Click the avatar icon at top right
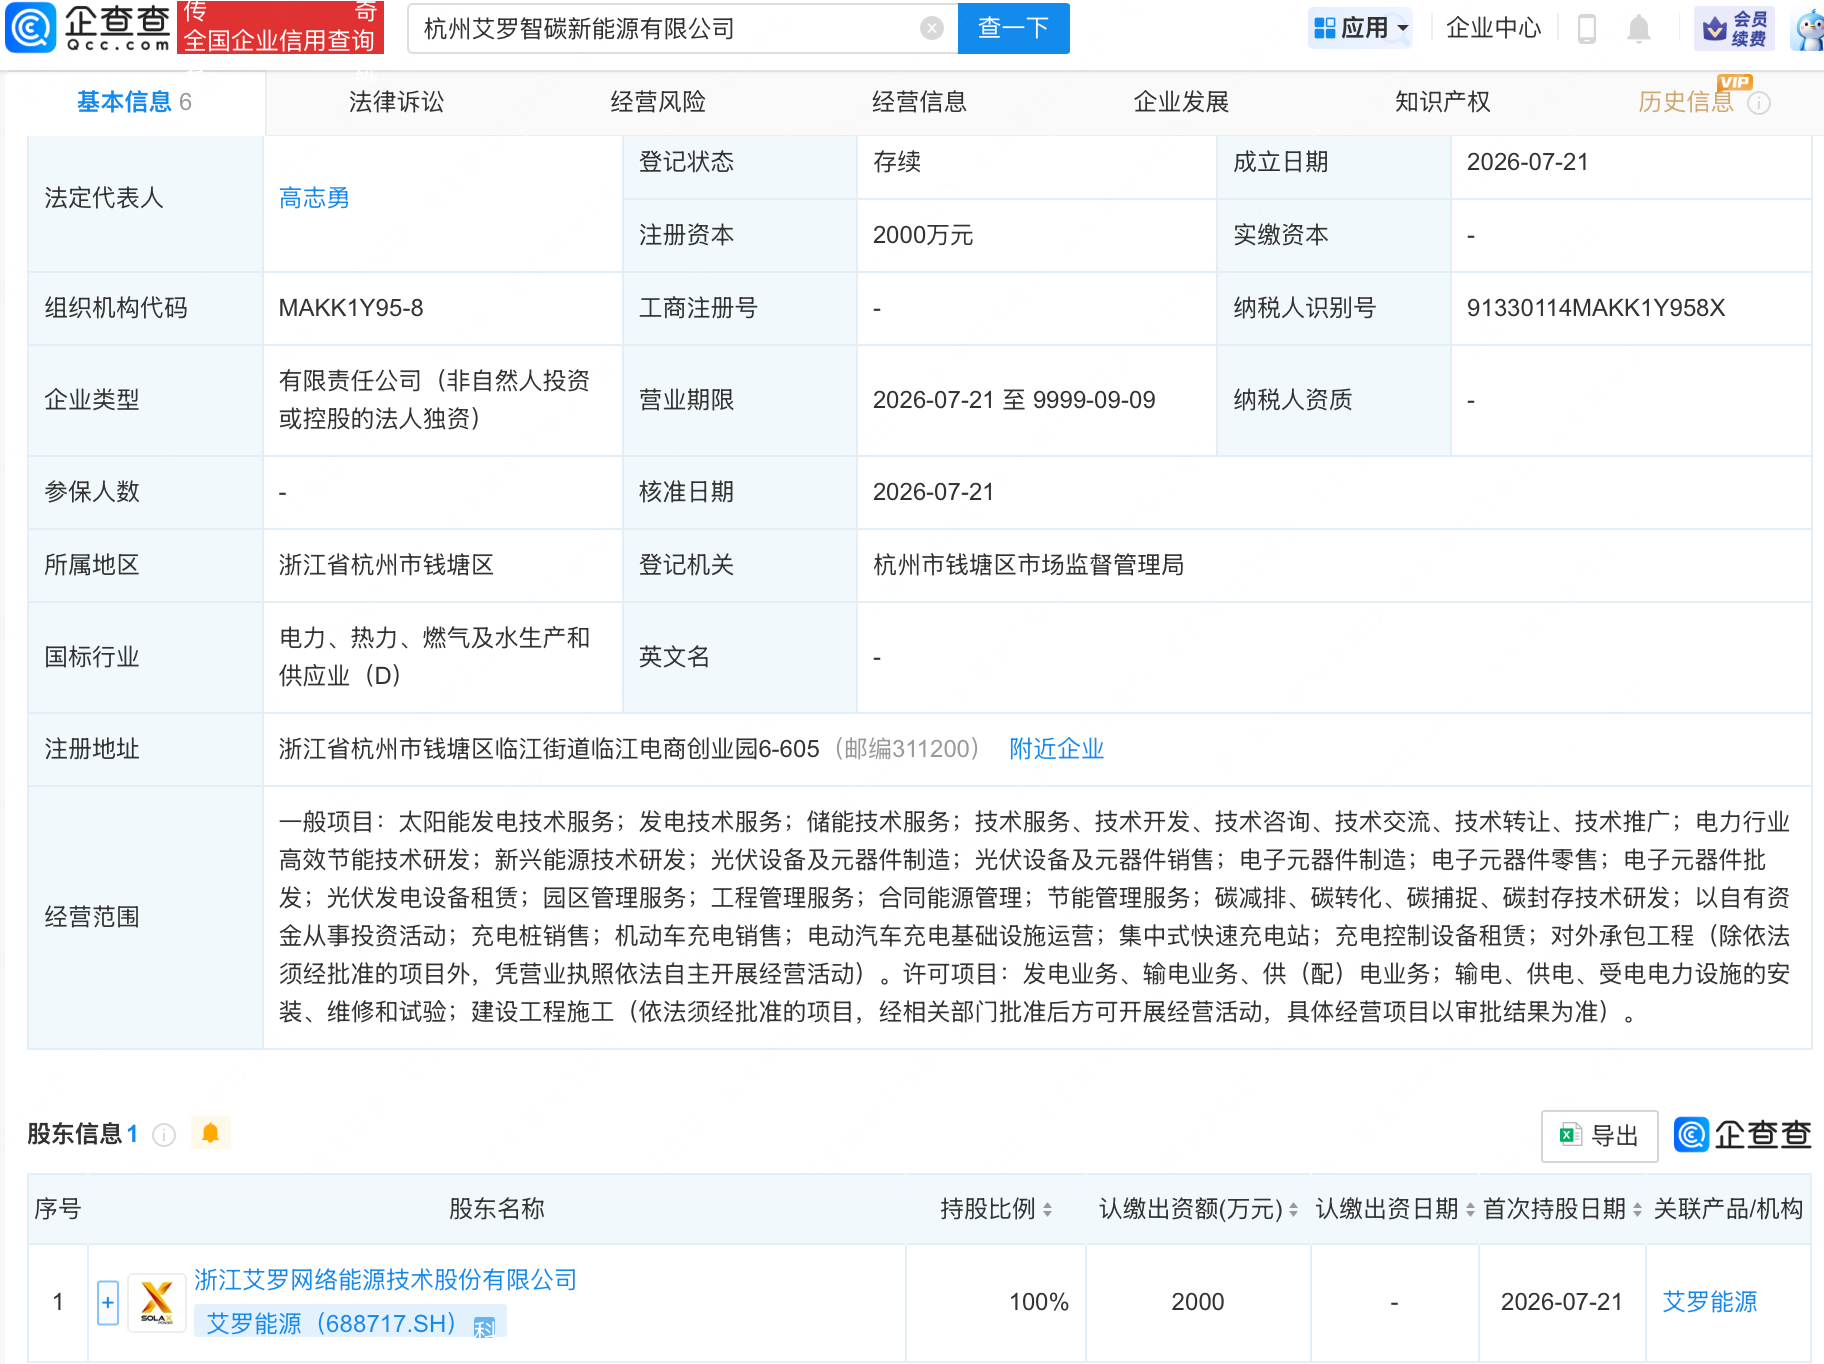Viewport: 1824px width, 1364px height. coord(1809,28)
